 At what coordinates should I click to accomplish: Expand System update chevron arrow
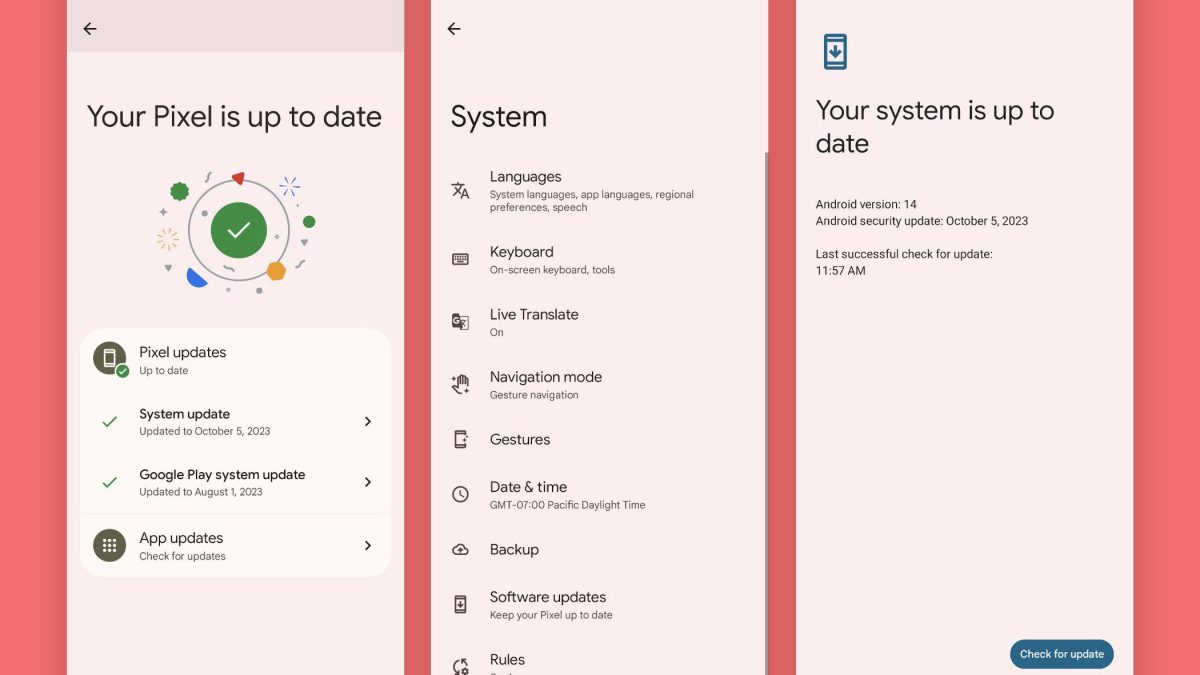[x=368, y=422]
